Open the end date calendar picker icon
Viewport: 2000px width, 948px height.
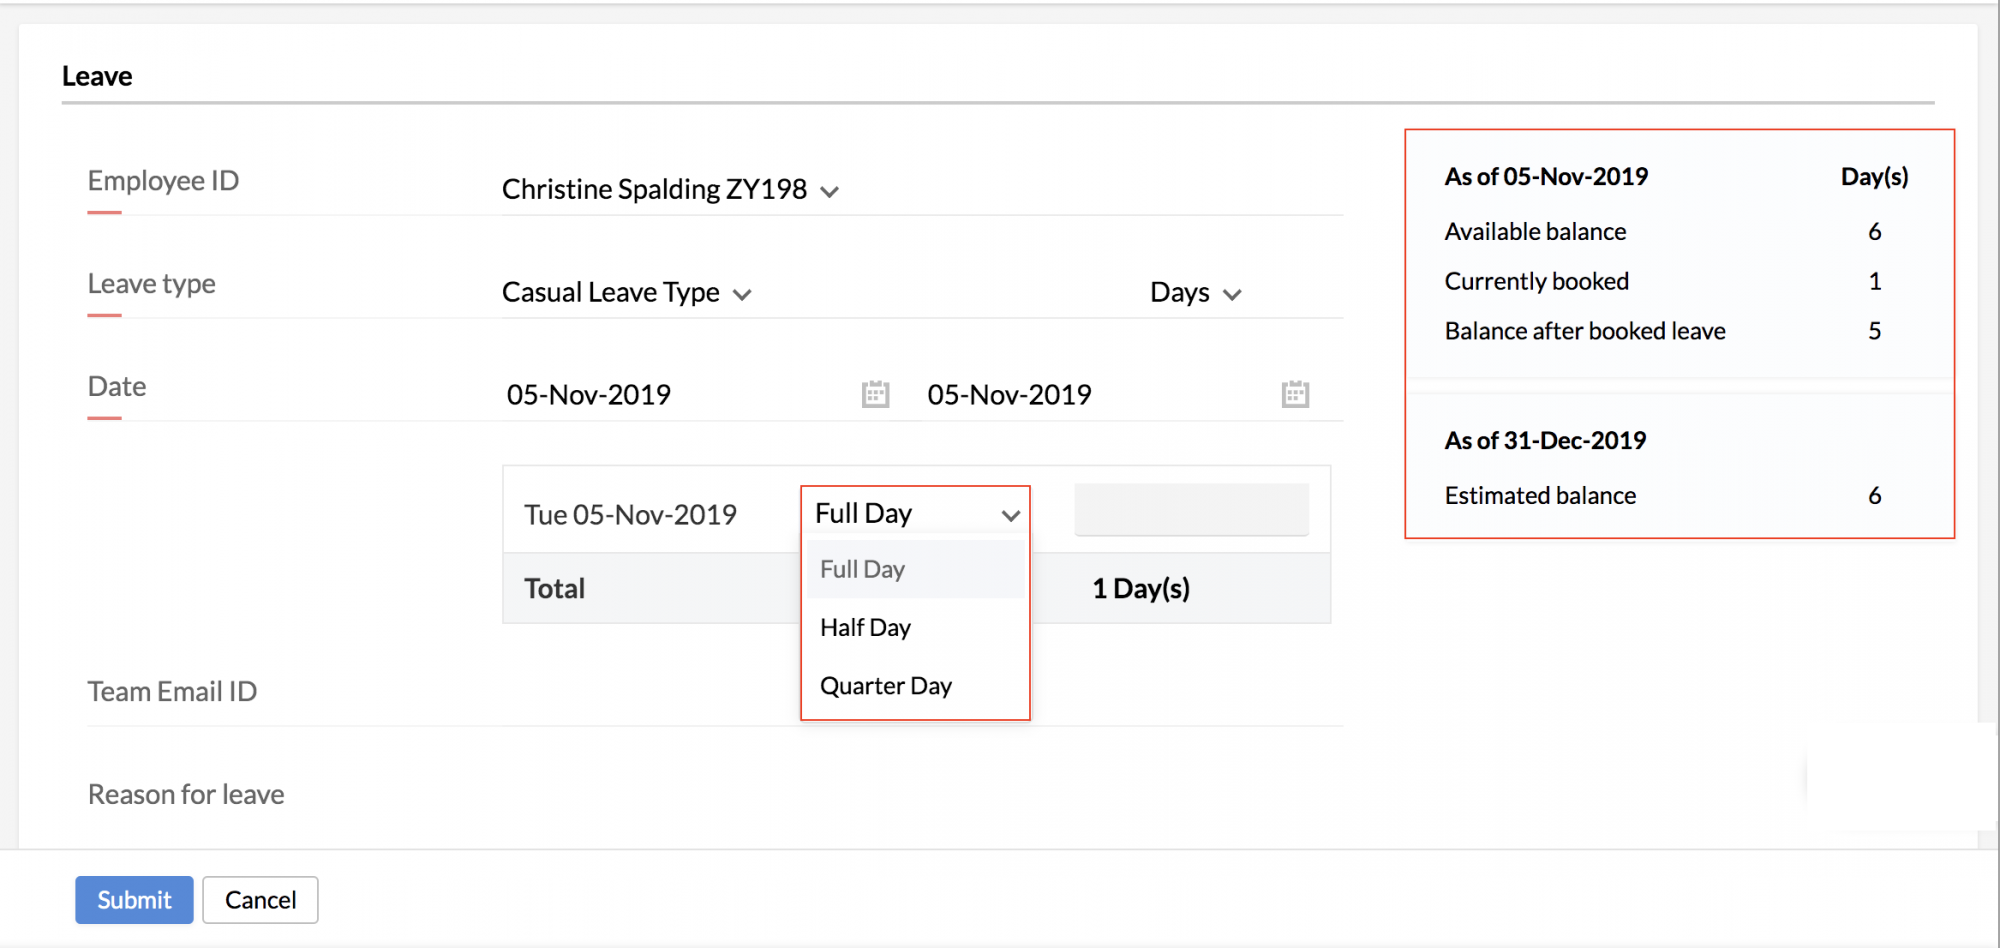(1295, 394)
